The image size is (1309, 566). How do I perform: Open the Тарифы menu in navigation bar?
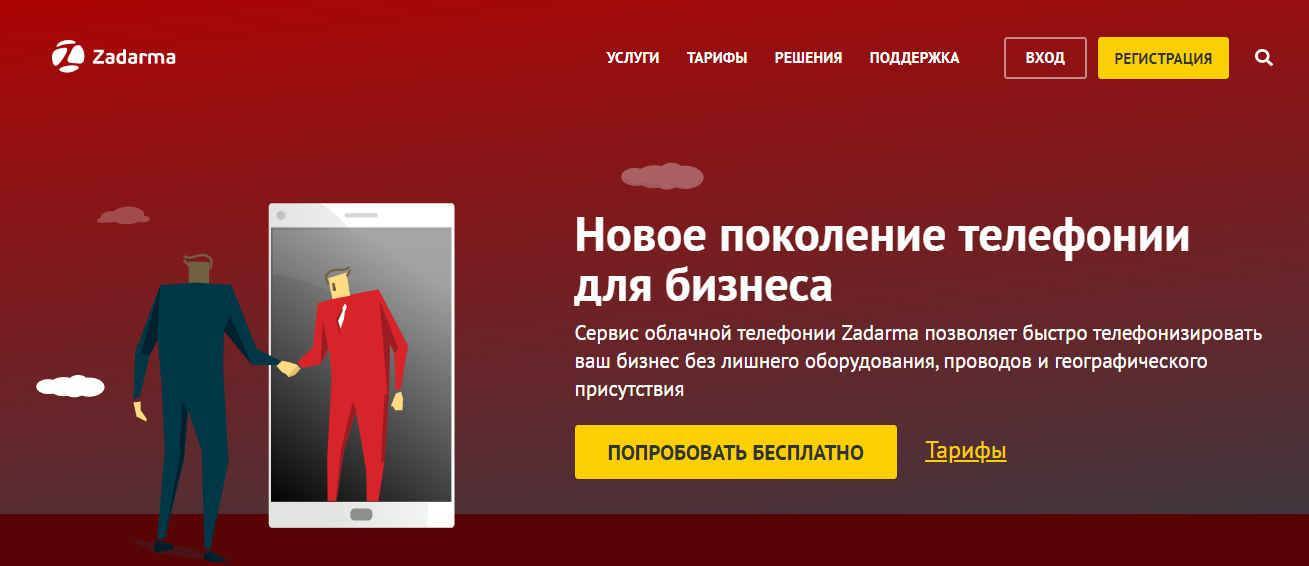[x=717, y=58]
